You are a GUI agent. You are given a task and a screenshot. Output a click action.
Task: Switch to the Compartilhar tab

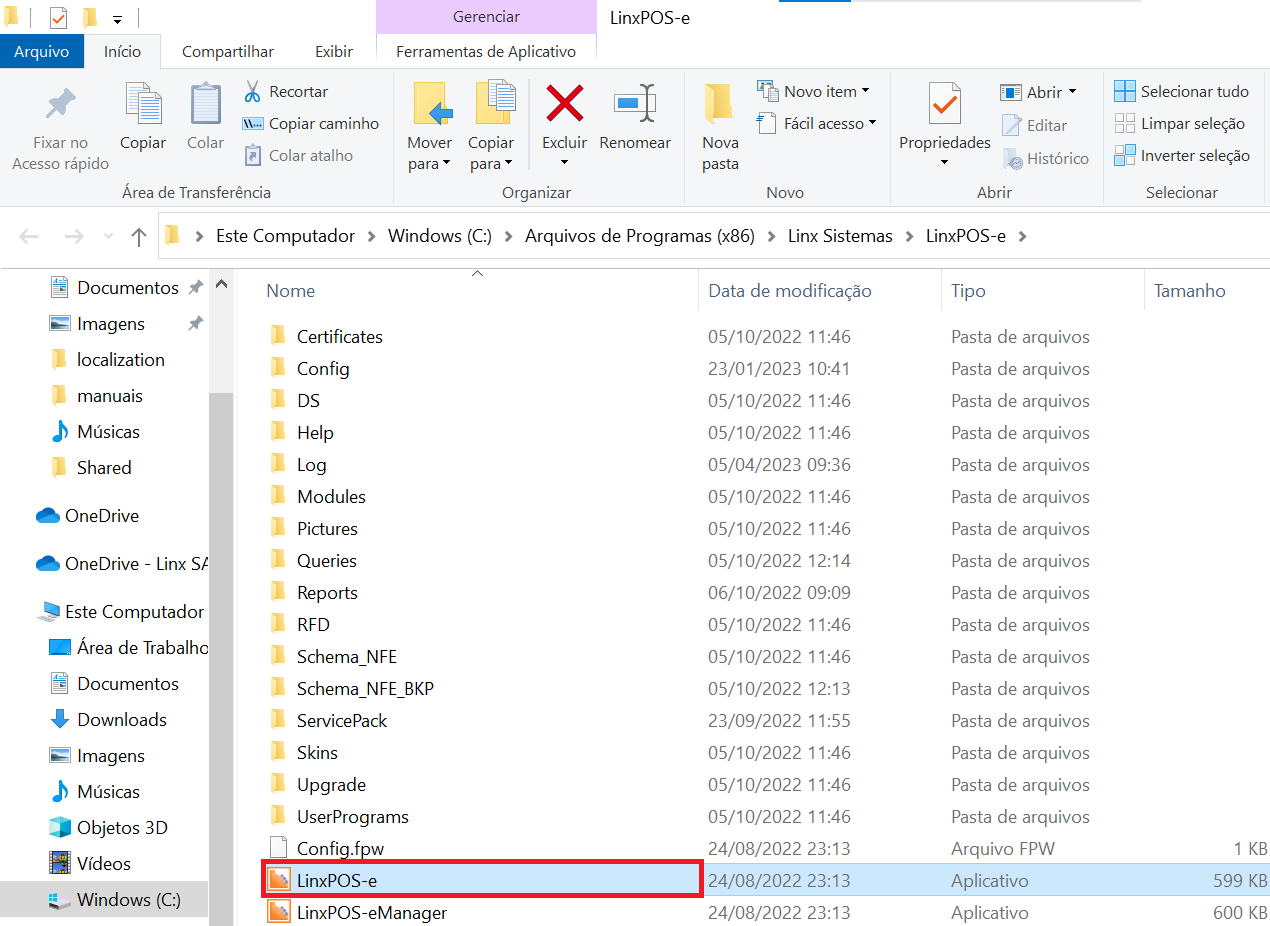point(228,51)
